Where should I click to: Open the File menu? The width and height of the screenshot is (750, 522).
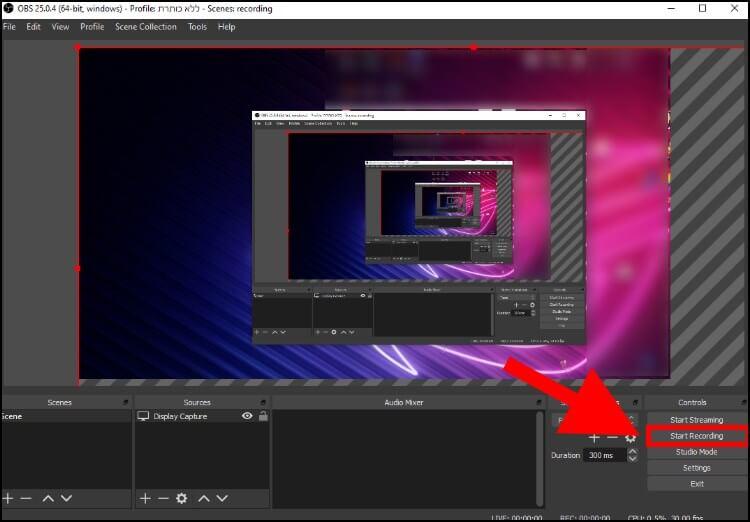pyautogui.click(x=9, y=27)
